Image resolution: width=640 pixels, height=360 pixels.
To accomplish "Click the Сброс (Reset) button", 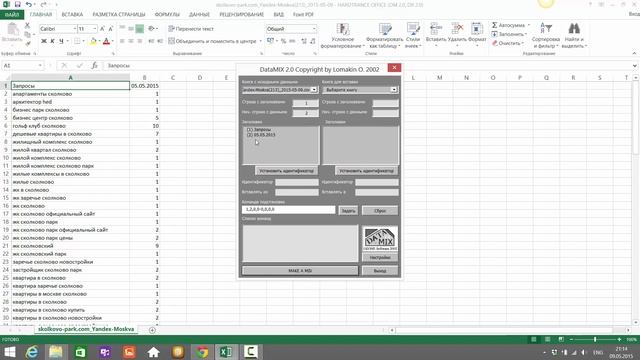I will point(380,211).
